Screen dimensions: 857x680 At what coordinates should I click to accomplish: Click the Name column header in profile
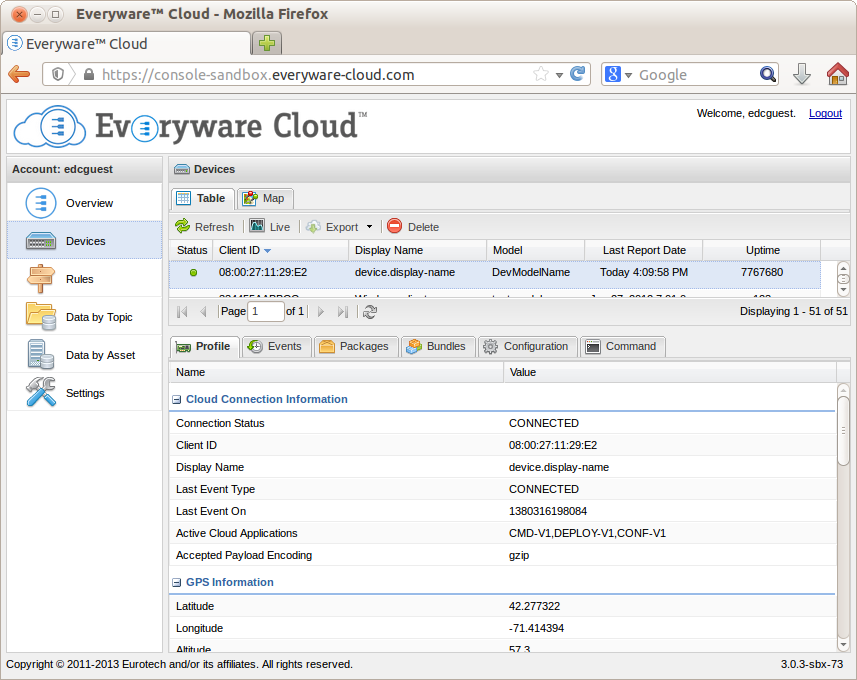point(336,372)
